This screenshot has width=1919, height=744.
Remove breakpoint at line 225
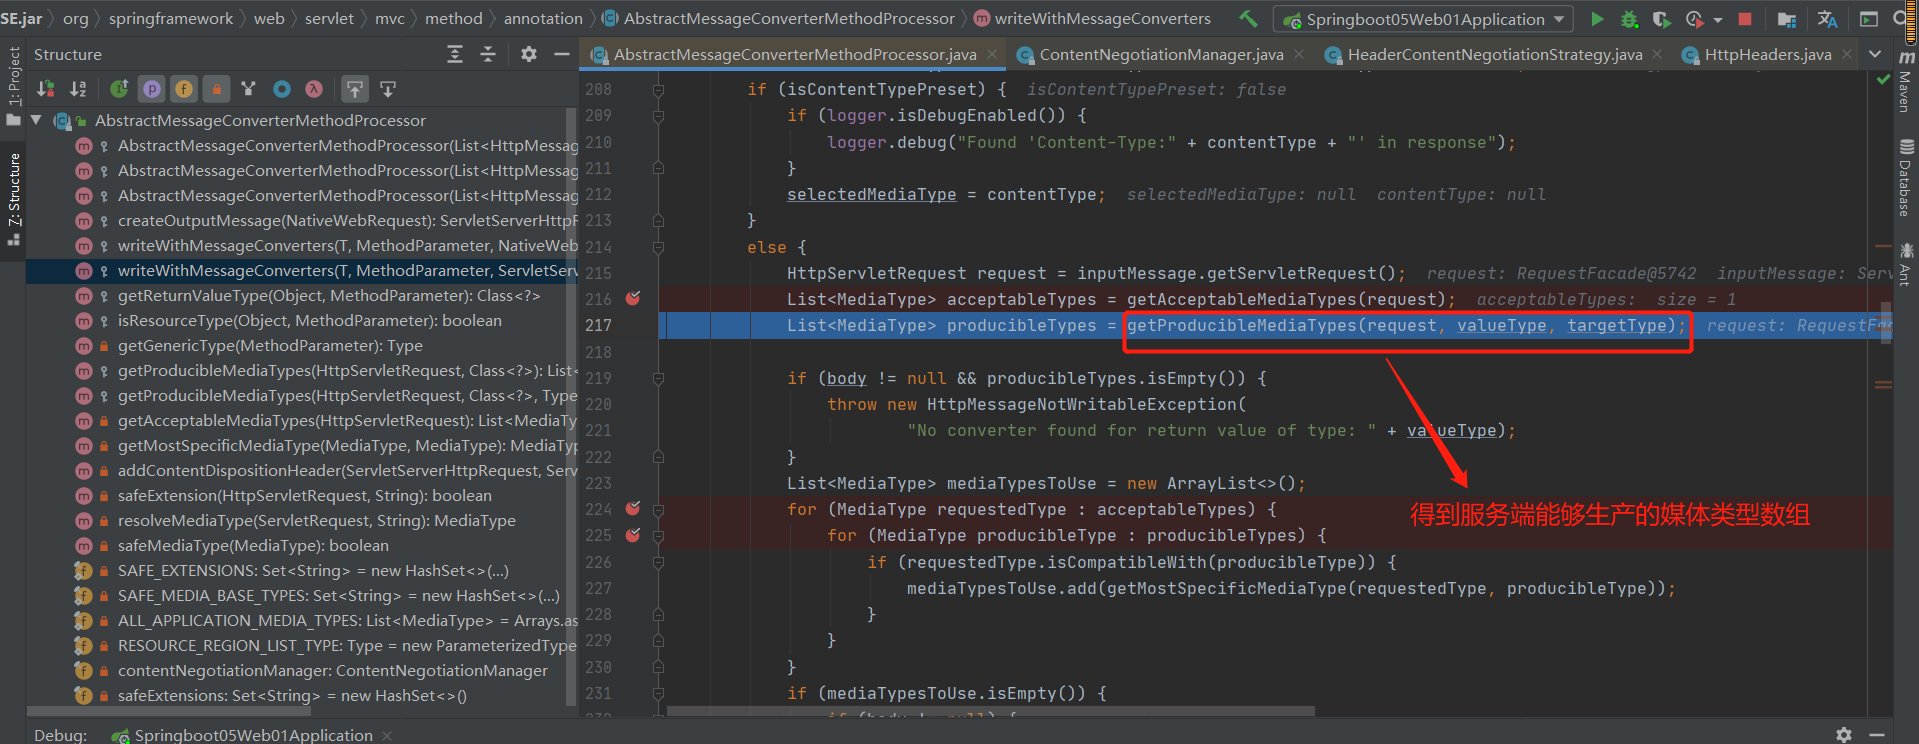633,535
